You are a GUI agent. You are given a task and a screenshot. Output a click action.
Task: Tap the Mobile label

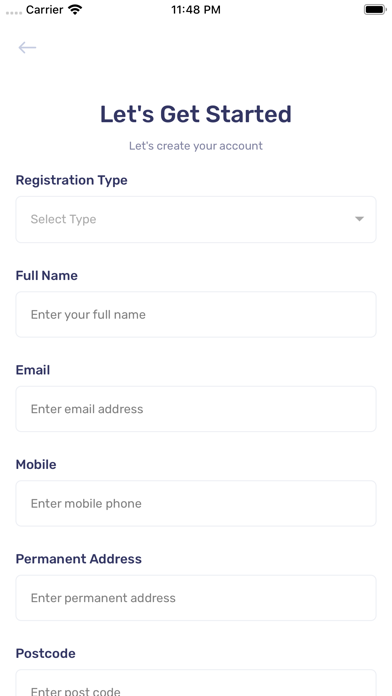(x=36, y=465)
